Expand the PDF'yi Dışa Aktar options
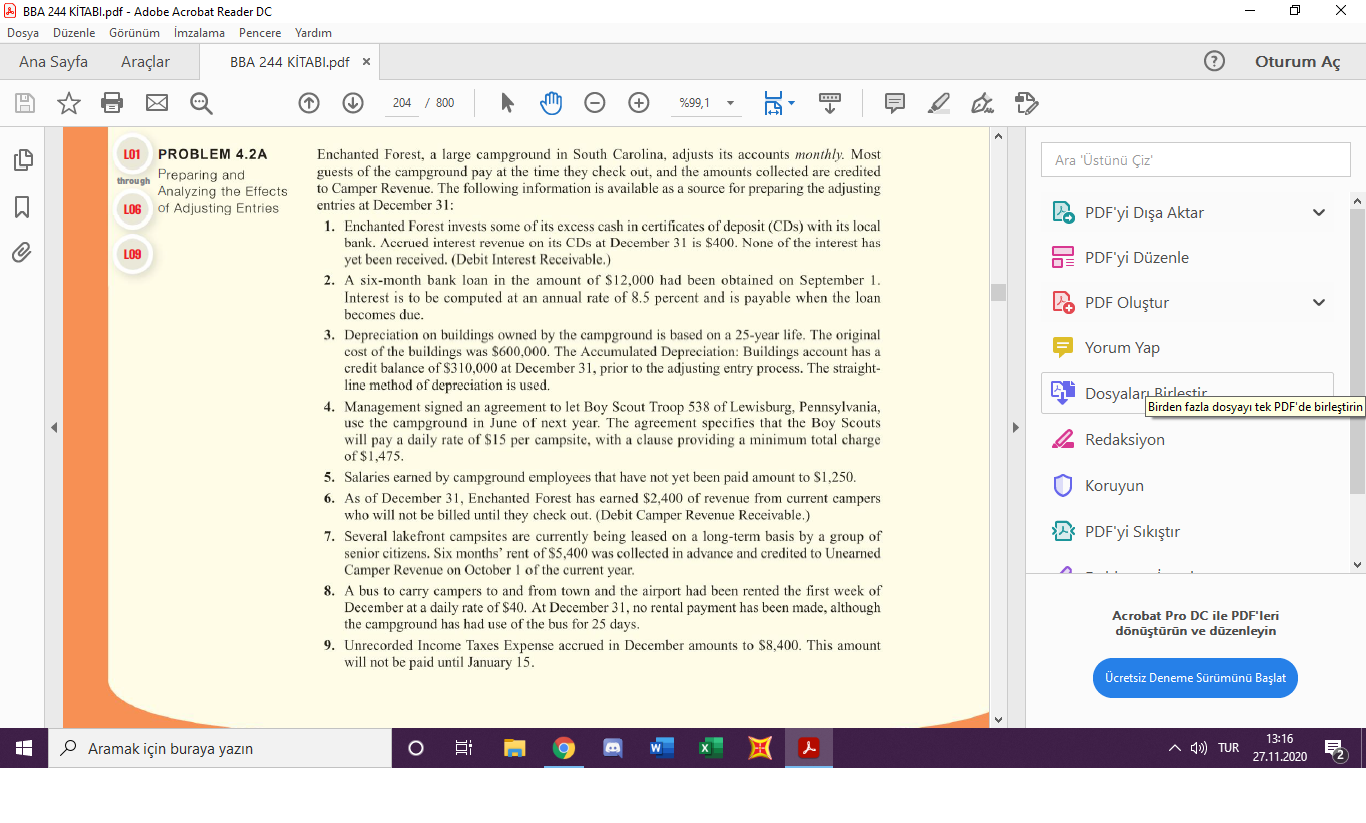 tap(1318, 212)
